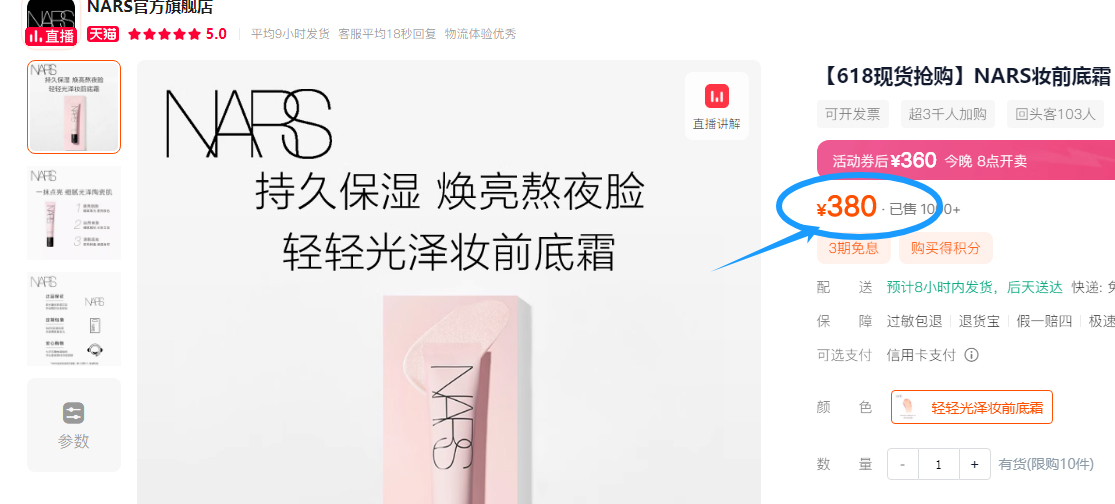Click the quantity input field

(x=939, y=464)
